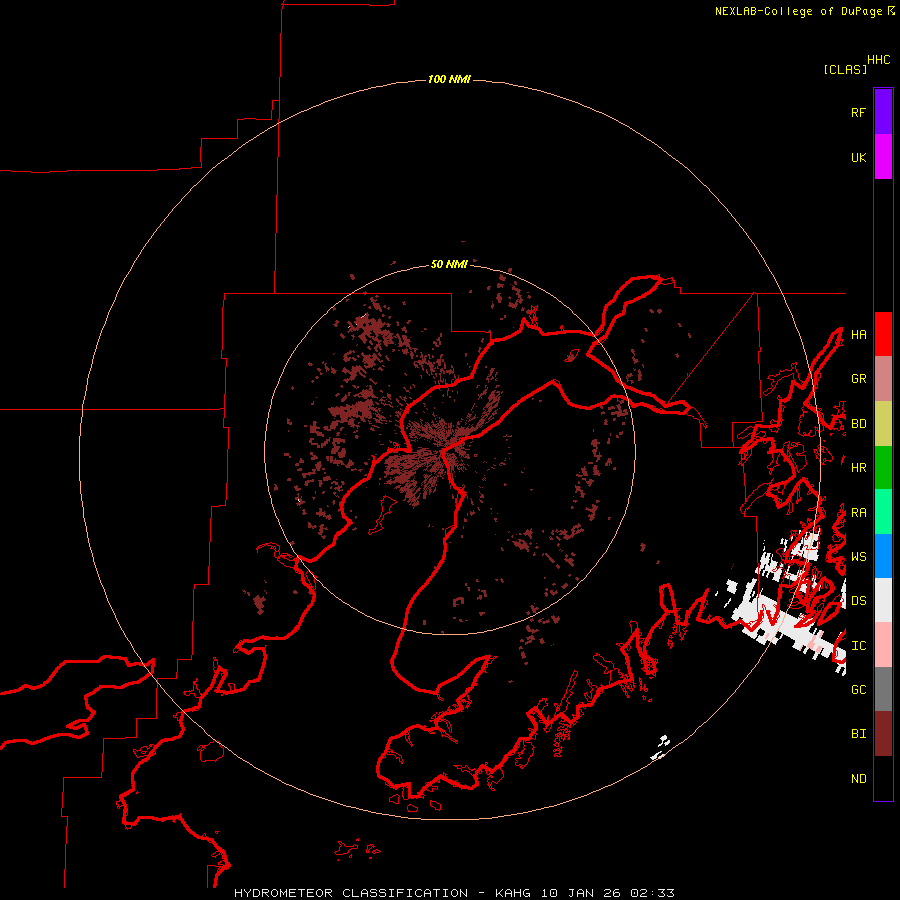The image size is (900, 900).
Task: Click the HHC product code label
Action: point(878,60)
